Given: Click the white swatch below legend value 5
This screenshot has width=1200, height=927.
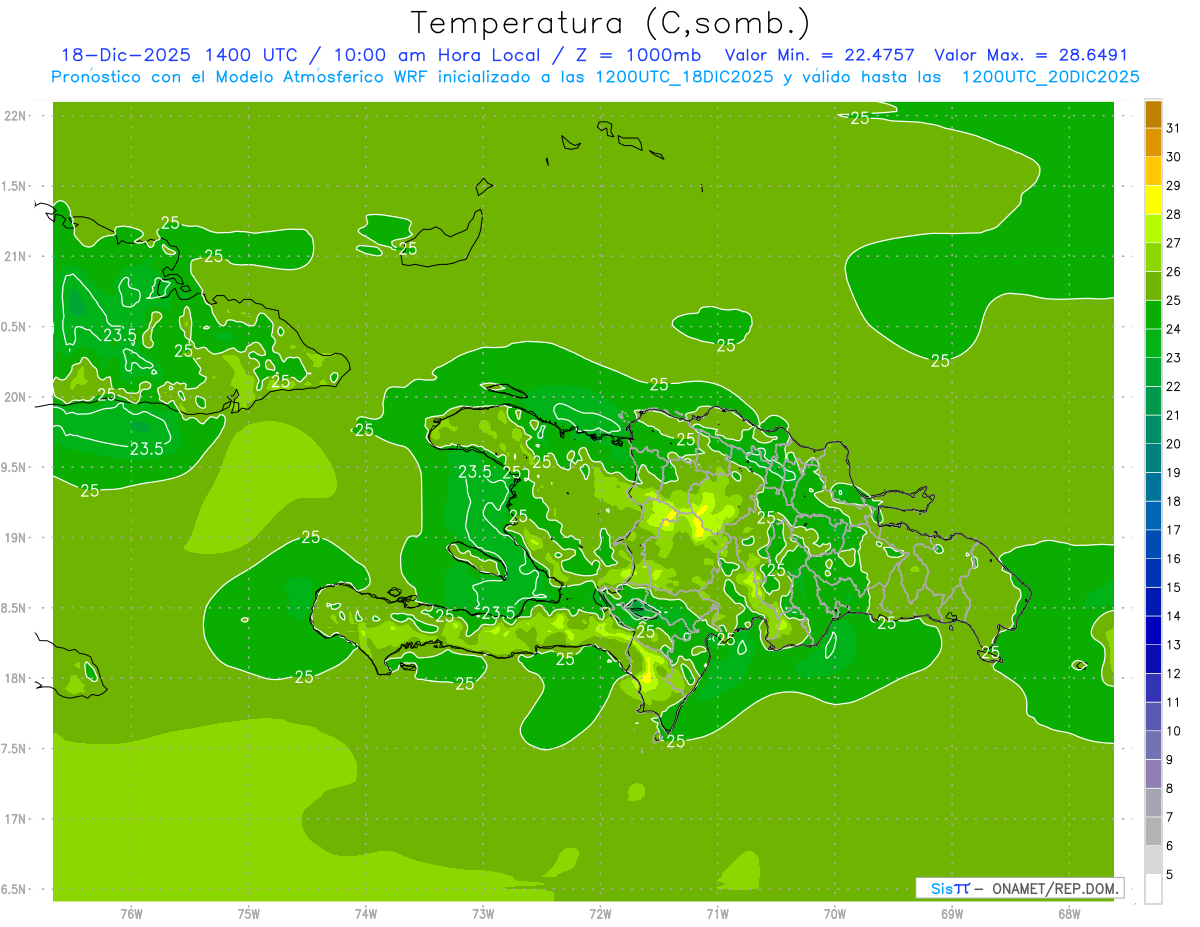Looking at the screenshot, I should [x=1153, y=889].
